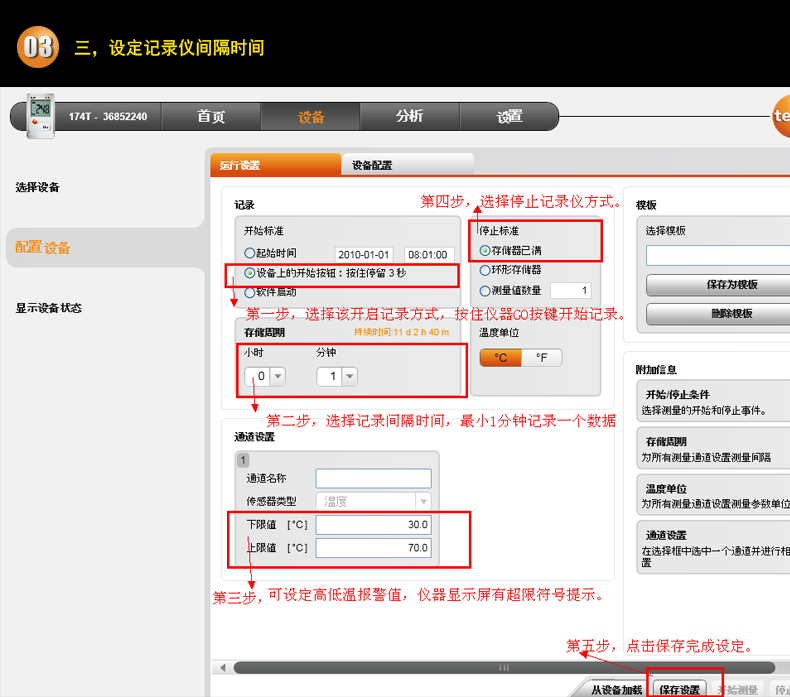Switch to the 设备配置 tab
This screenshot has height=697, width=790.
point(372,166)
